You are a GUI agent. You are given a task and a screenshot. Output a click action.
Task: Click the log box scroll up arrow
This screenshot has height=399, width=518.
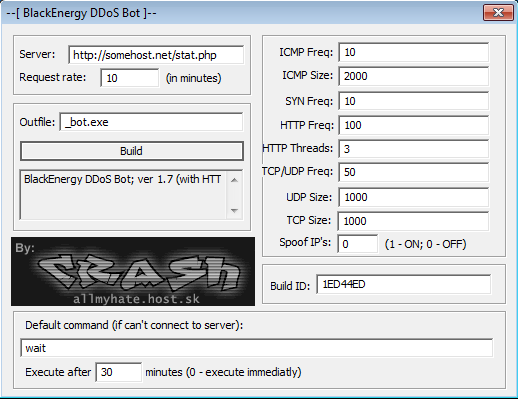tap(234, 180)
